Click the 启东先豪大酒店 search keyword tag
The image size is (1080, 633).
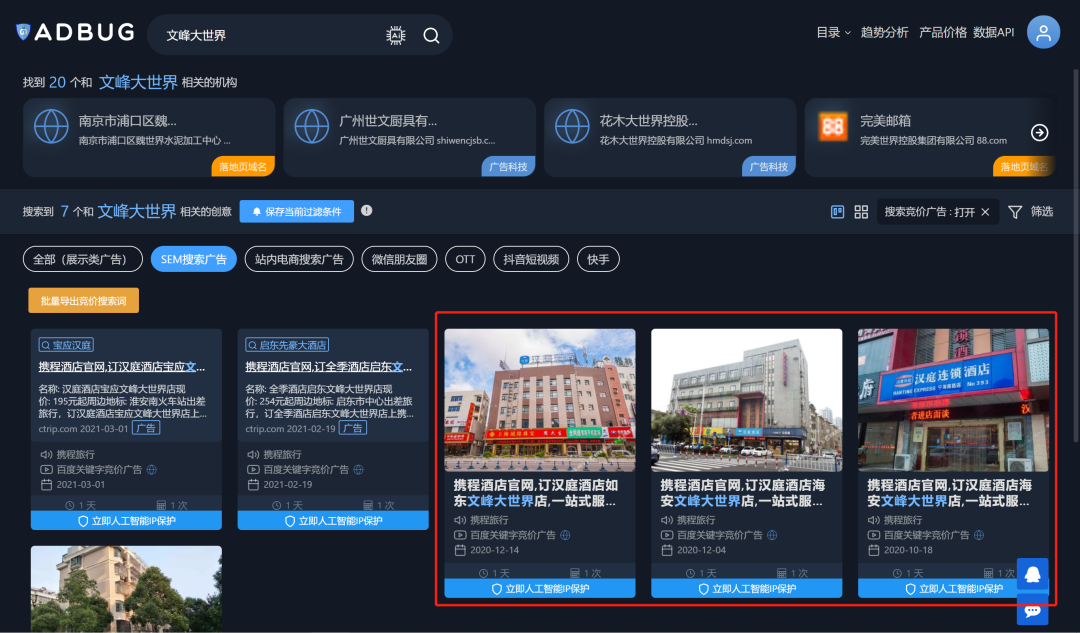287,344
